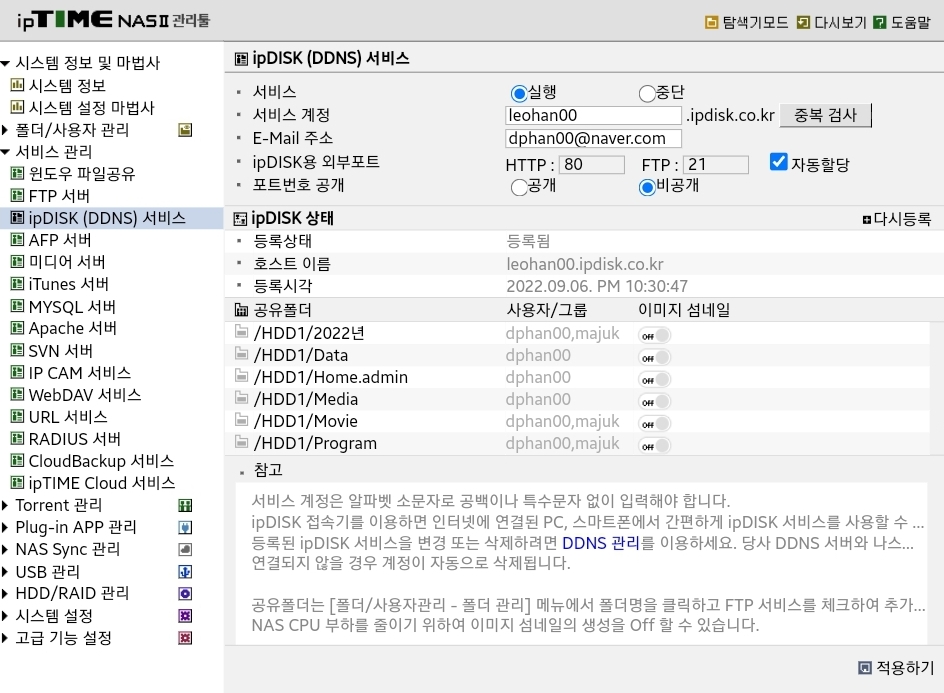
Task: Click the 적용하기 apply icon
Action: [865, 668]
